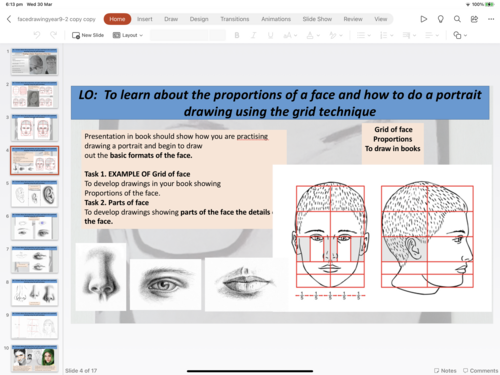Open the lightbulb Tell Me icon

click(x=440, y=19)
